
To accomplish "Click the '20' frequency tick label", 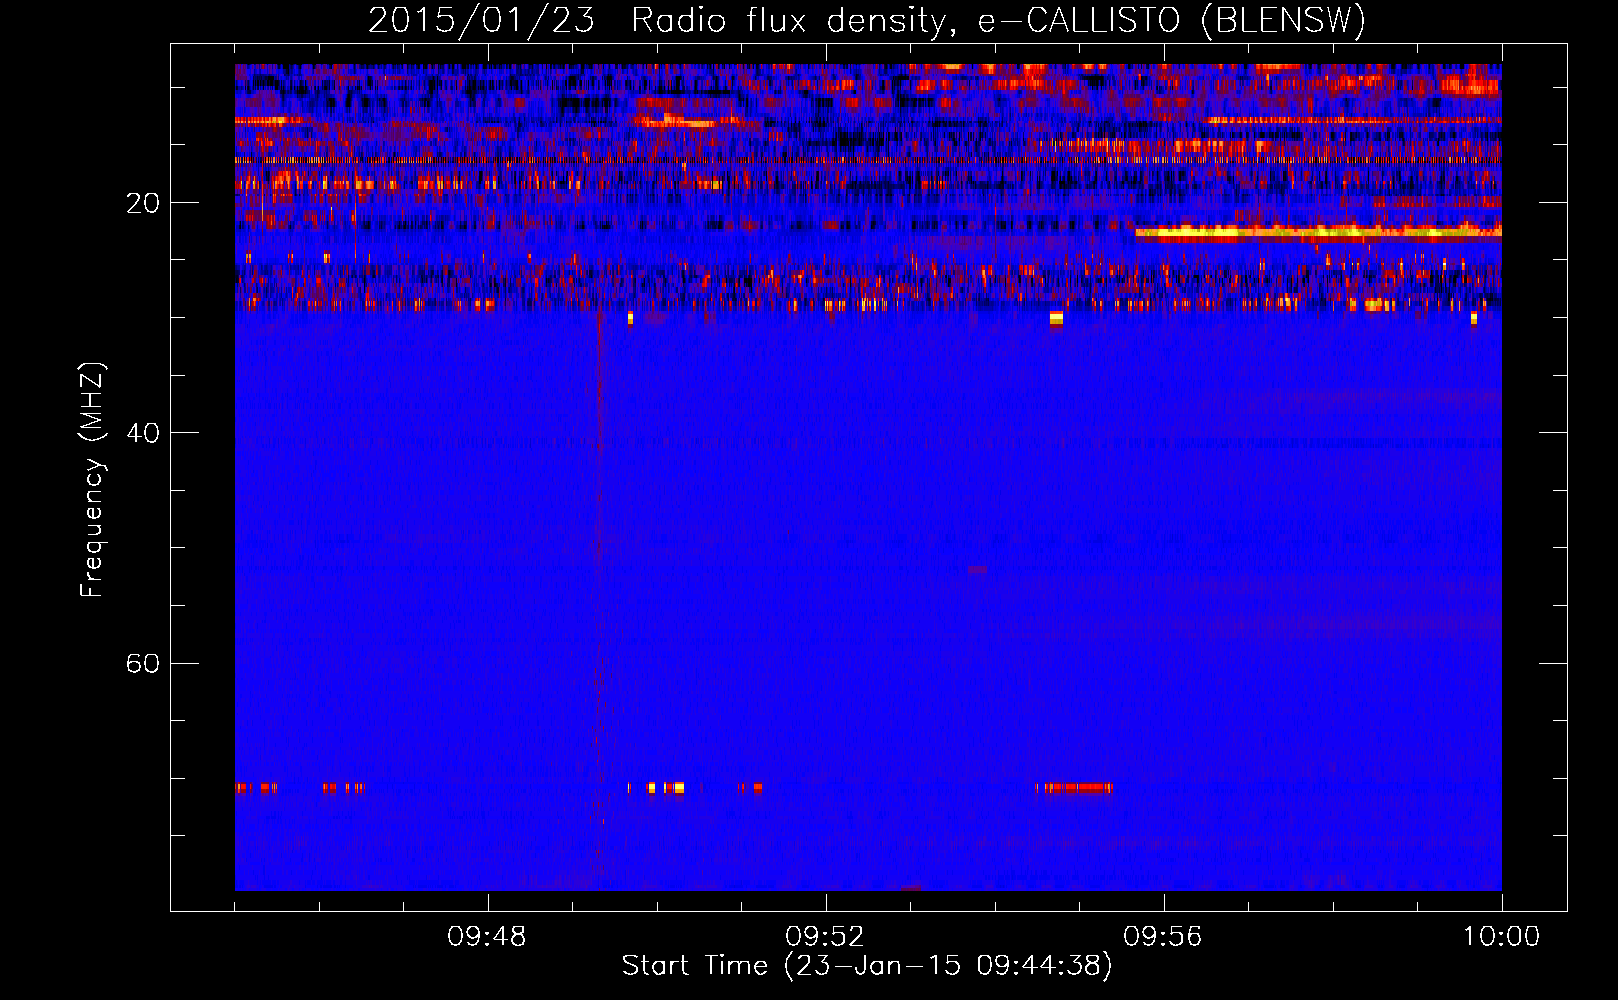I will [x=142, y=203].
